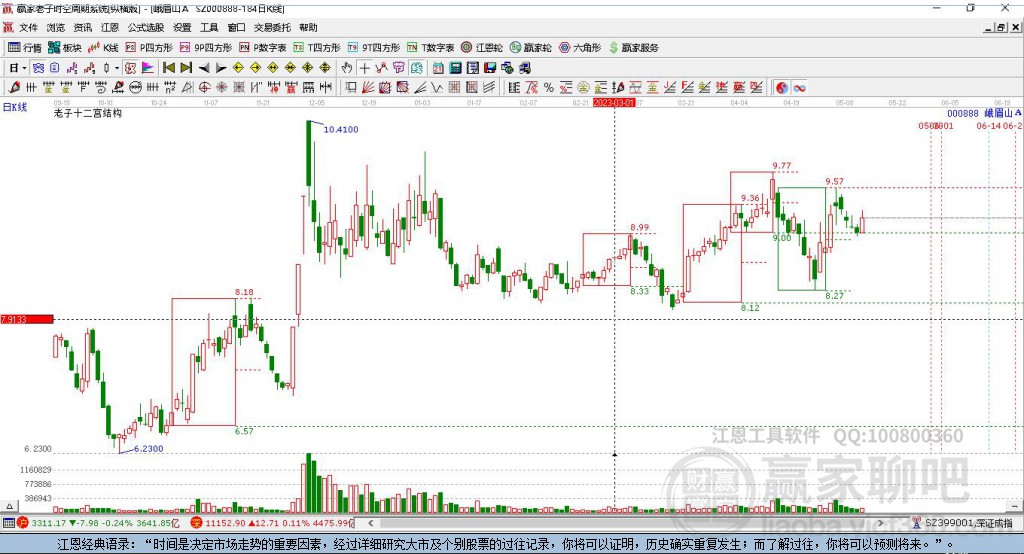This screenshot has width=1024, height=554.
Task: Open the 江恩轮 Gann wheel
Action: (482, 48)
